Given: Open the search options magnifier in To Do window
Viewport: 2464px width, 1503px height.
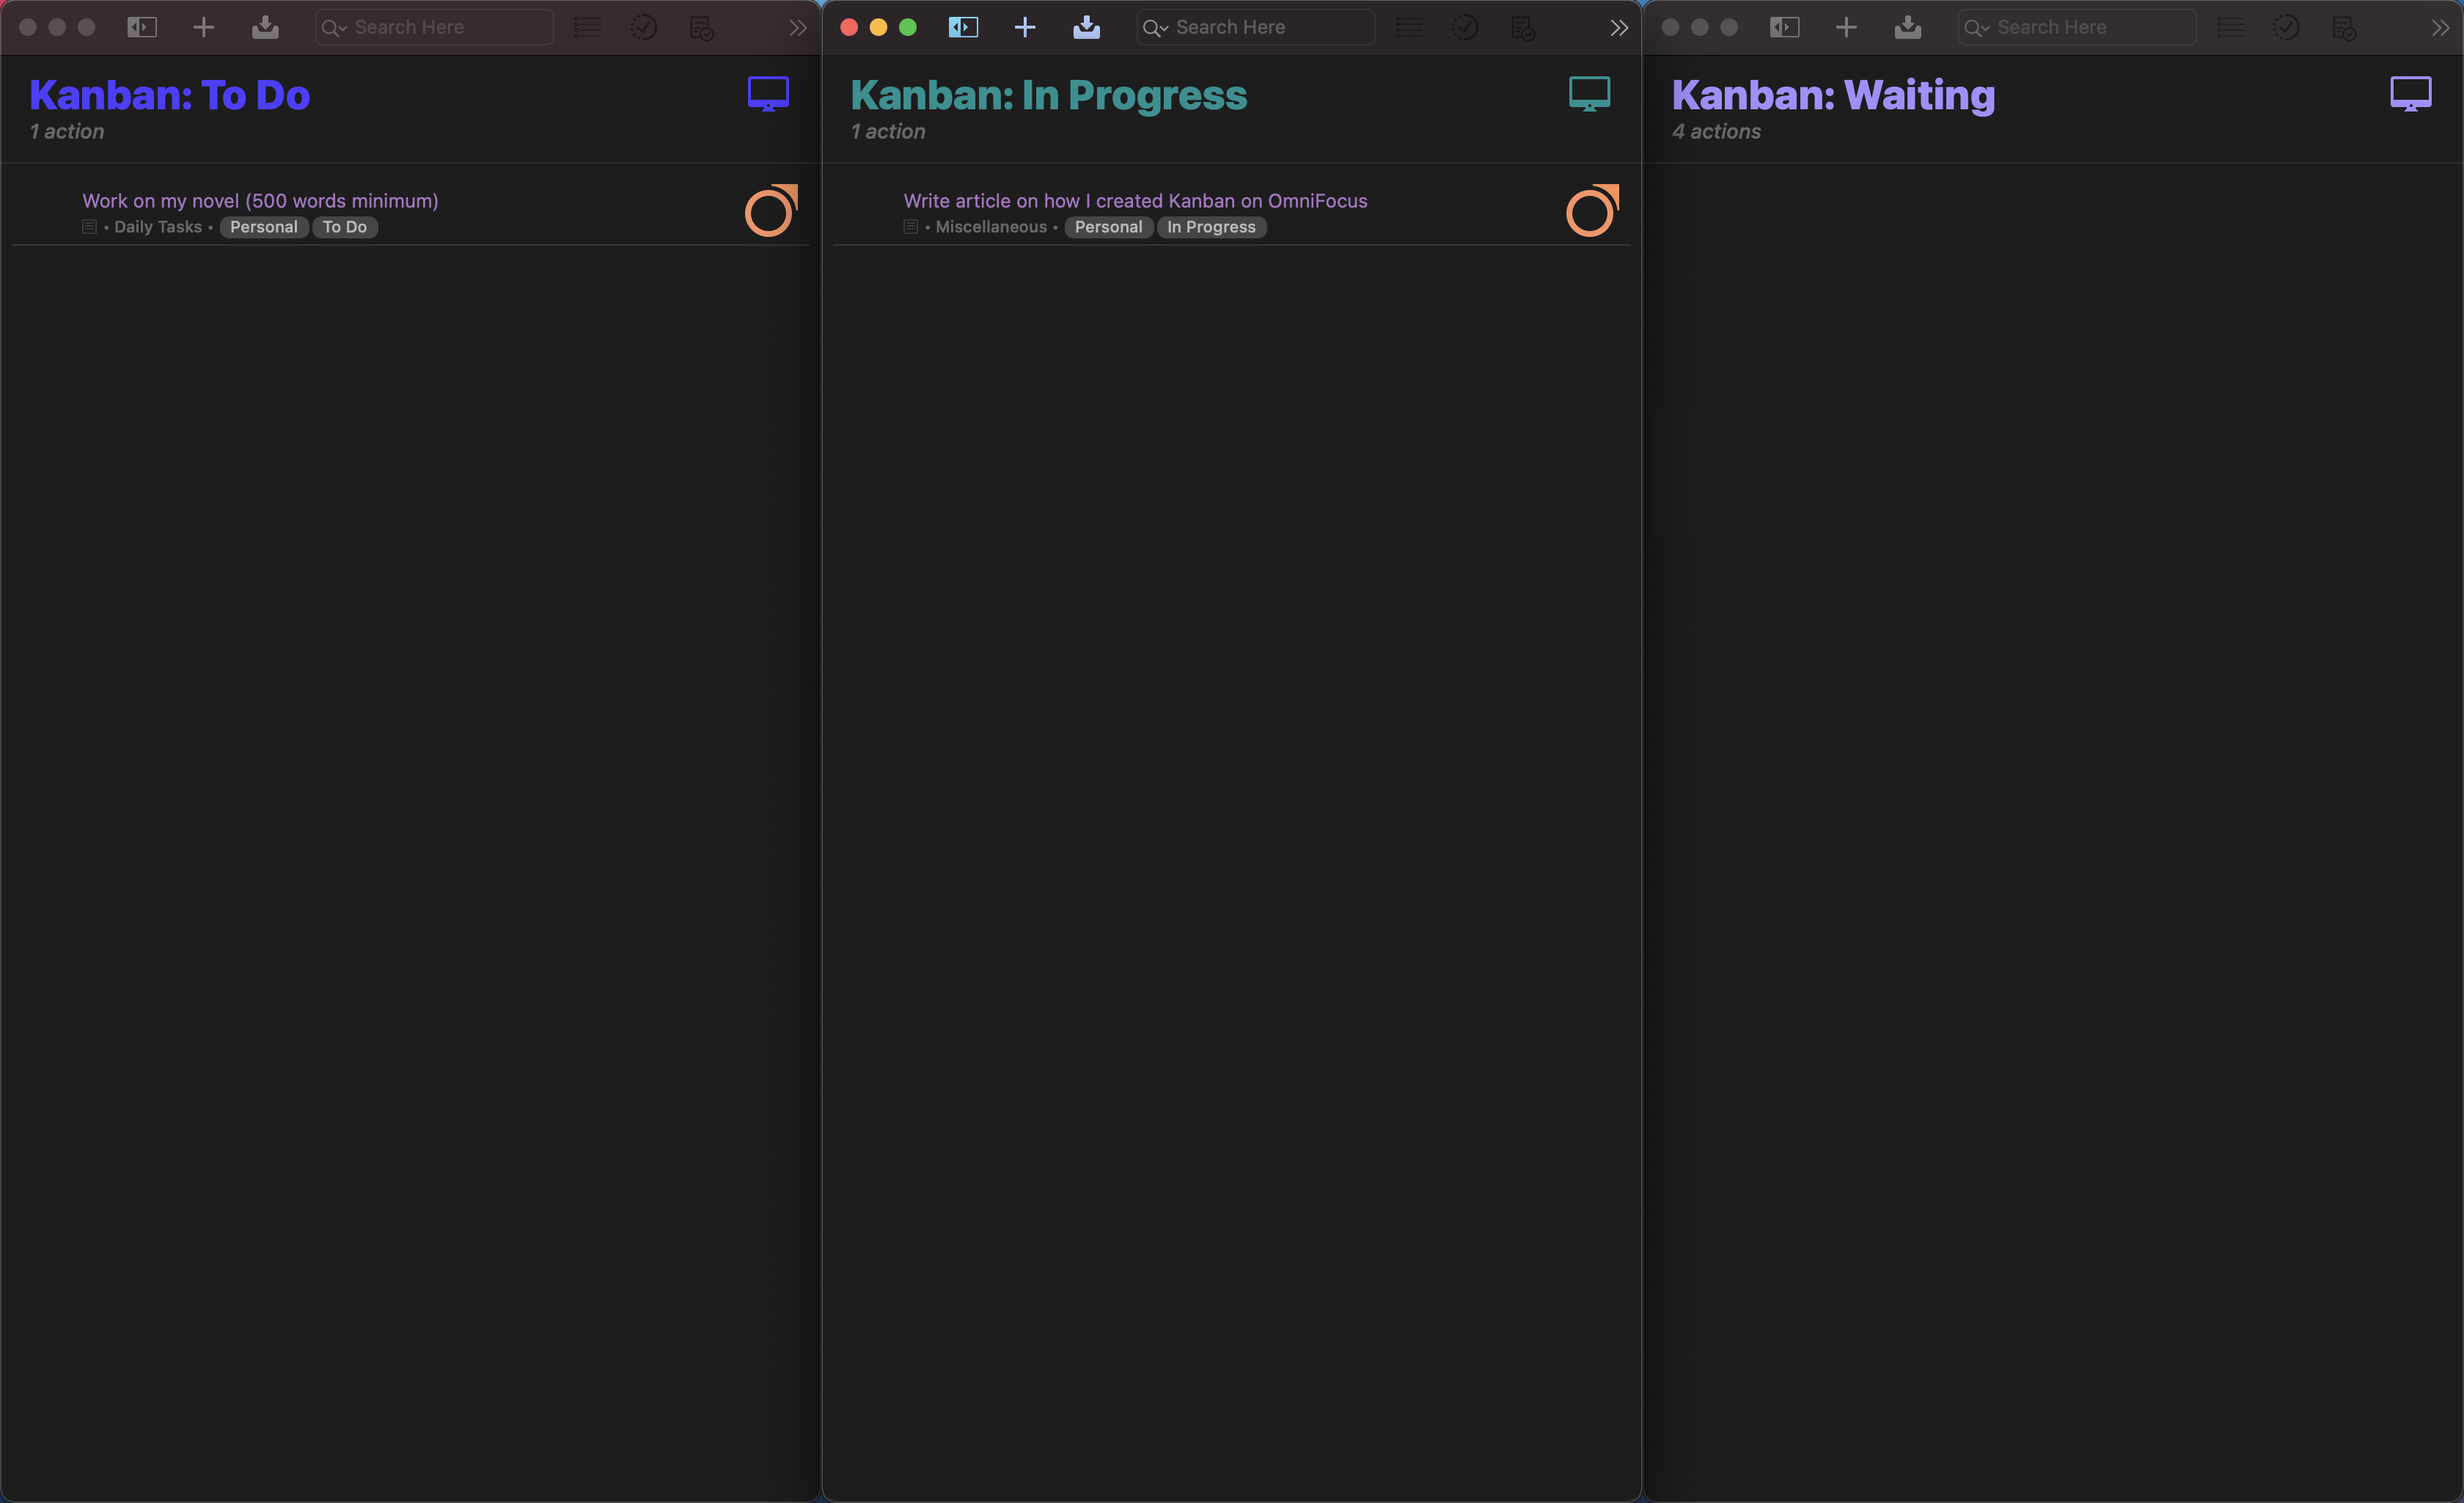Looking at the screenshot, I should [334, 28].
